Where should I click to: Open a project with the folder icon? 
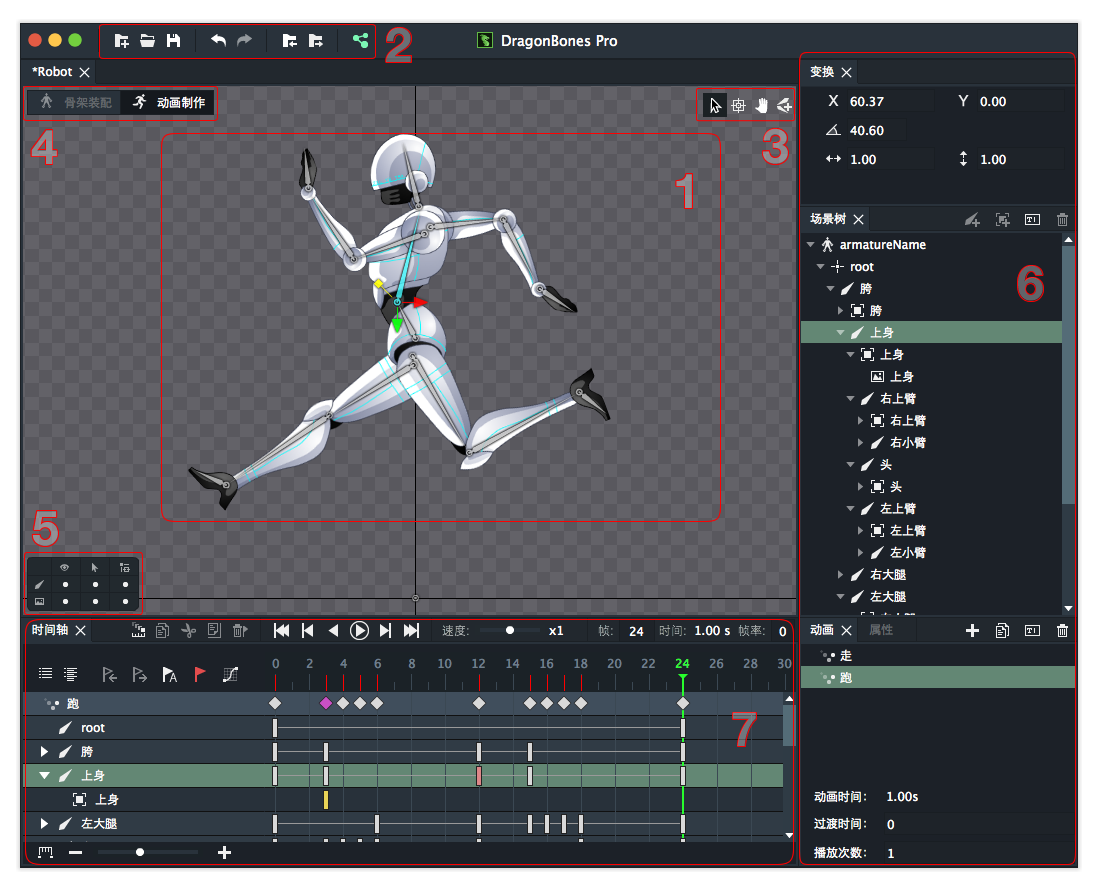click(x=147, y=41)
